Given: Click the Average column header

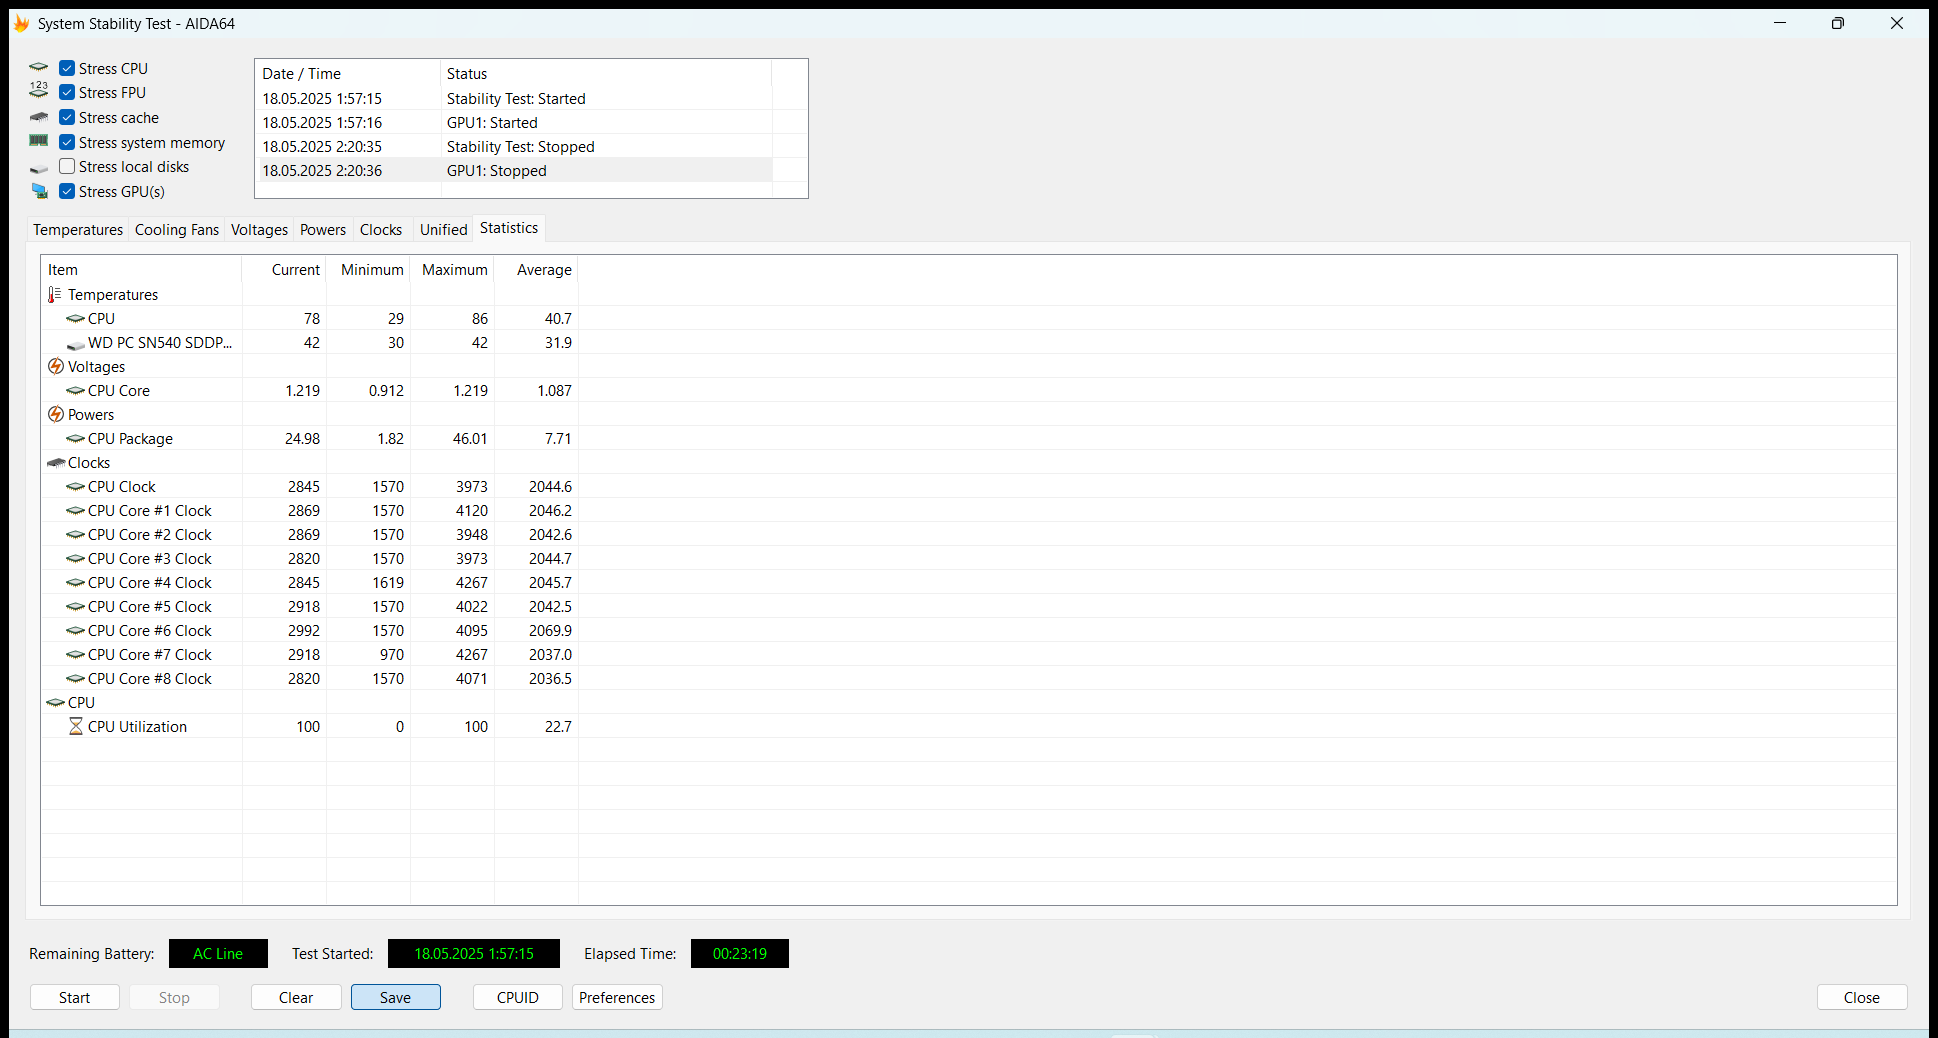Looking at the screenshot, I should point(537,270).
